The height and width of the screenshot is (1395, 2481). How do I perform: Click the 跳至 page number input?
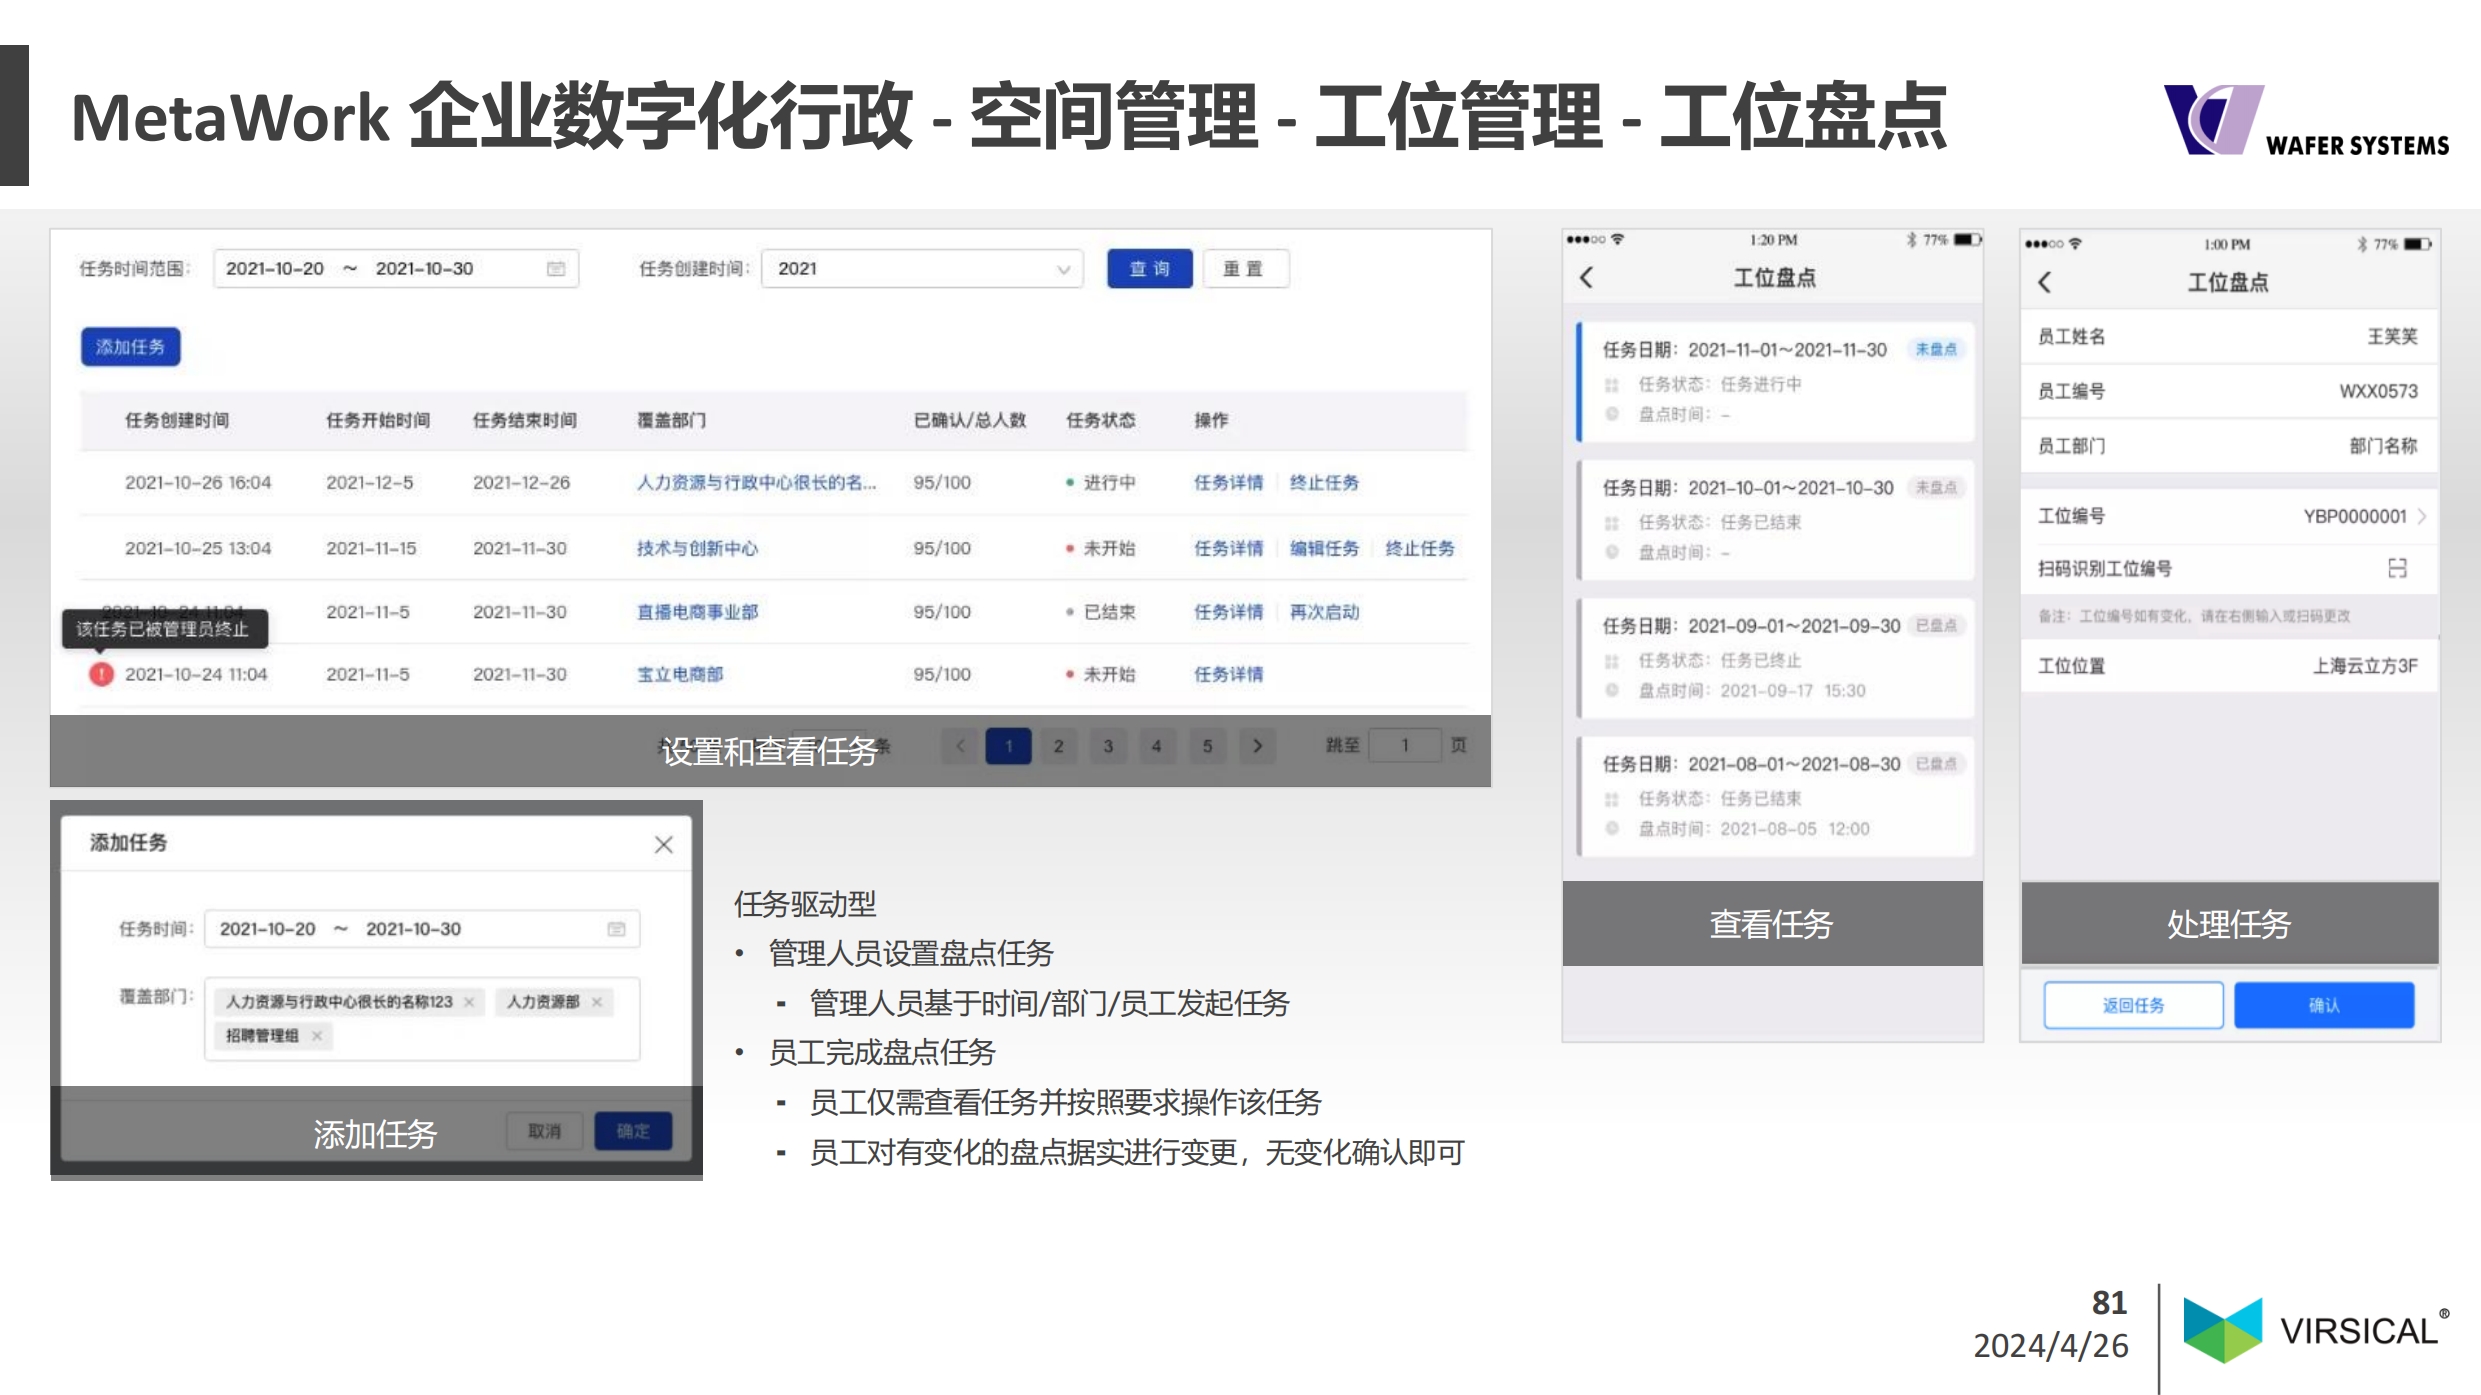1404,746
